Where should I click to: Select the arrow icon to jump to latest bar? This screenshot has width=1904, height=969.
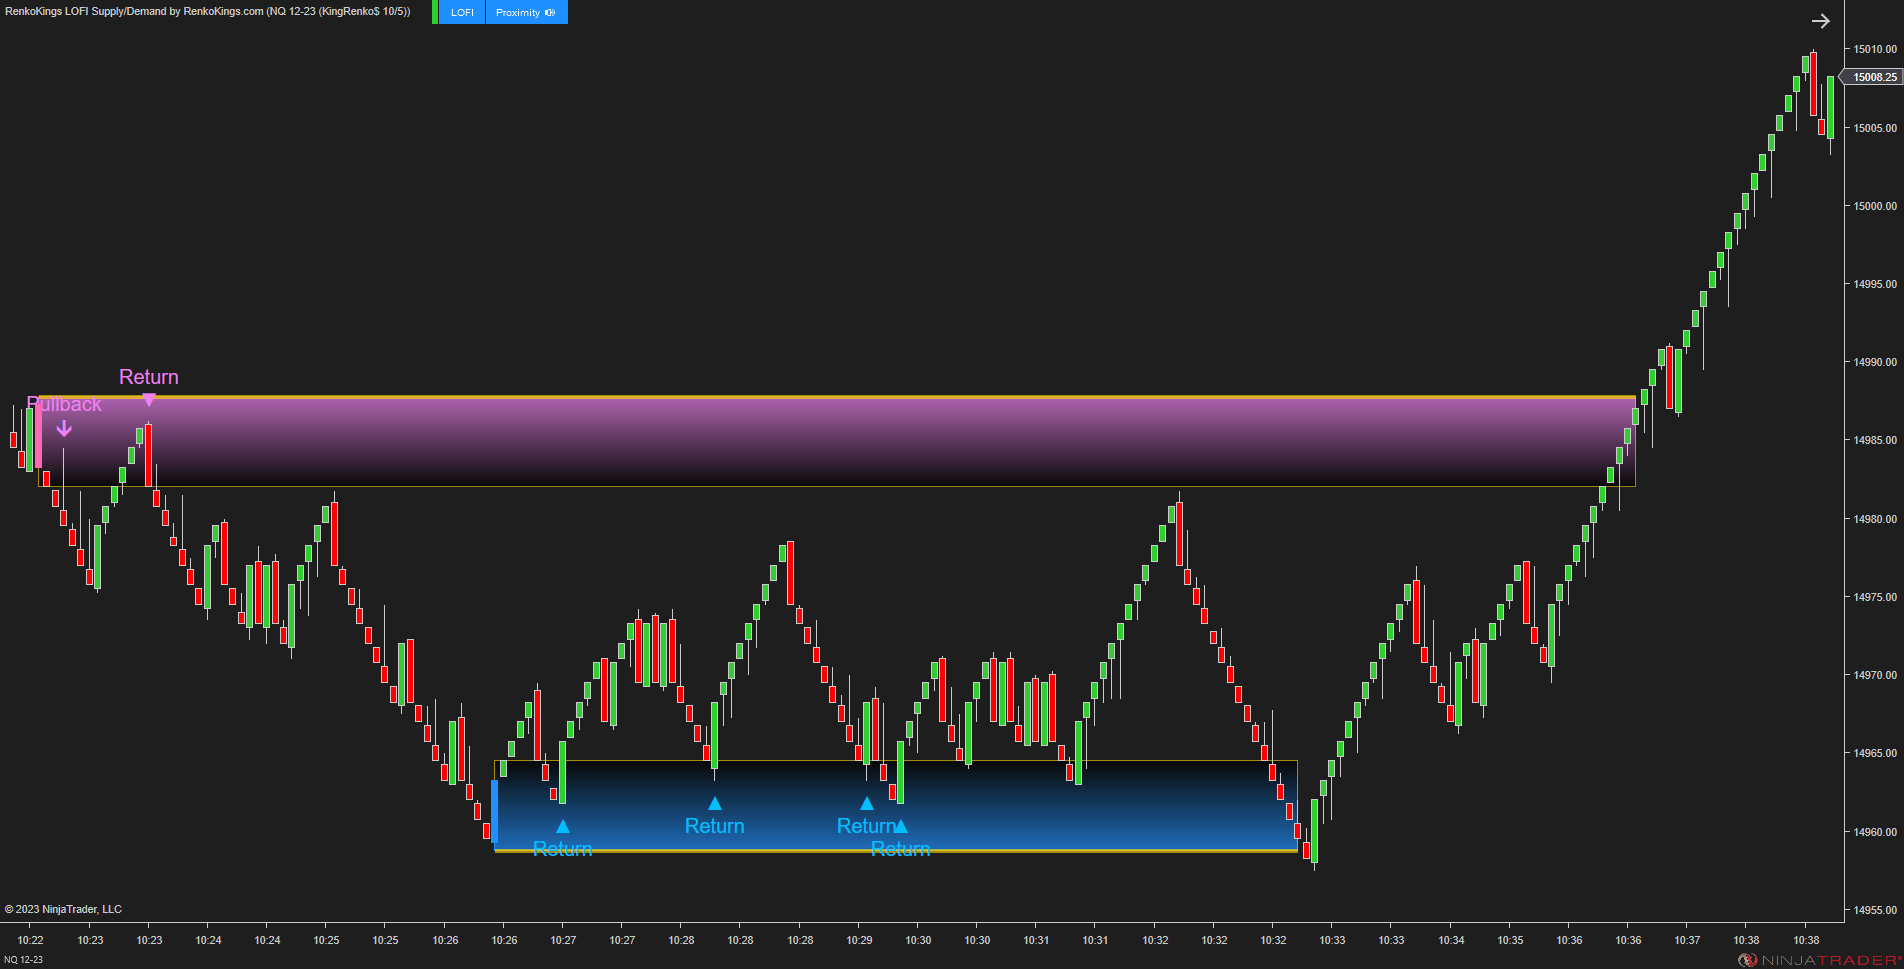click(x=1821, y=20)
